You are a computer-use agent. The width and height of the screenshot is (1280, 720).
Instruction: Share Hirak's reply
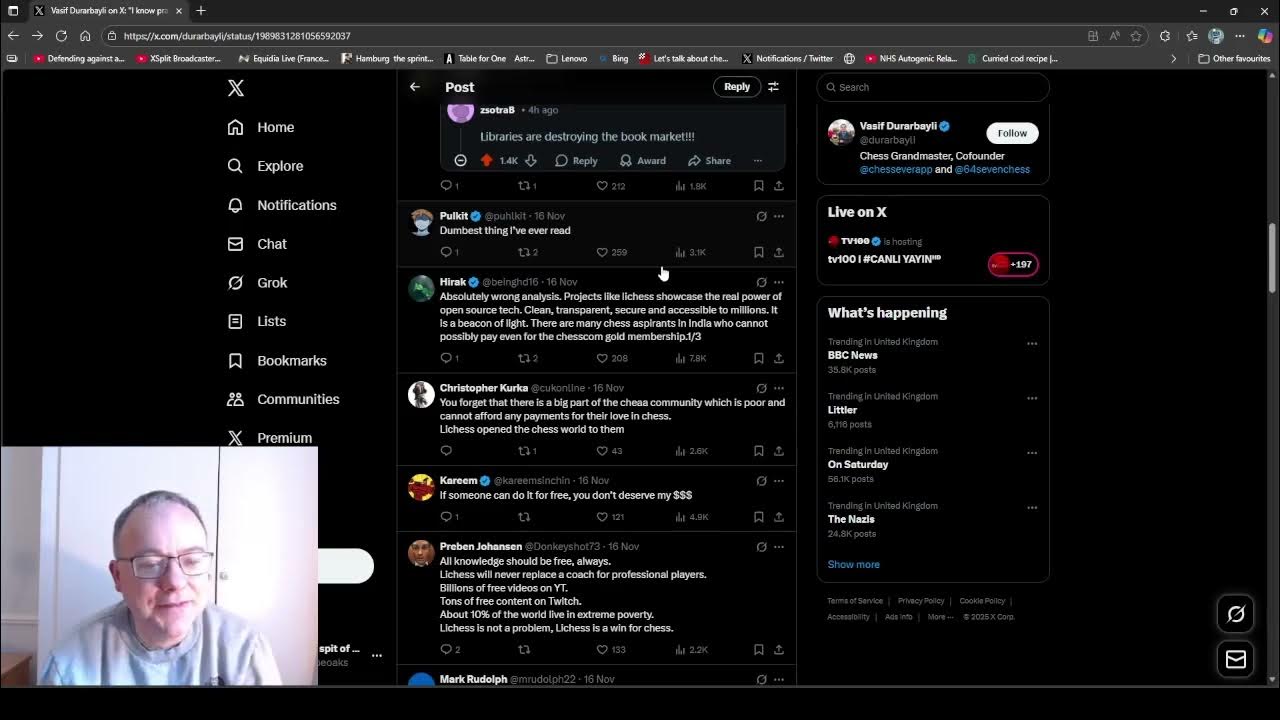click(779, 358)
